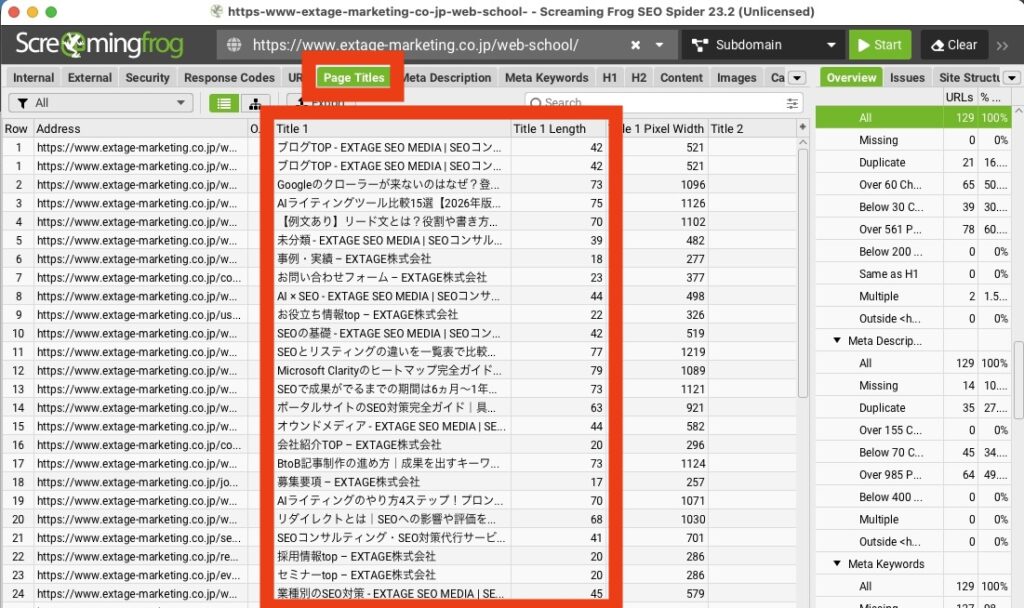Screen dimensions: 1024x608
Task: Switch to tree view icon
Action: [255, 103]
